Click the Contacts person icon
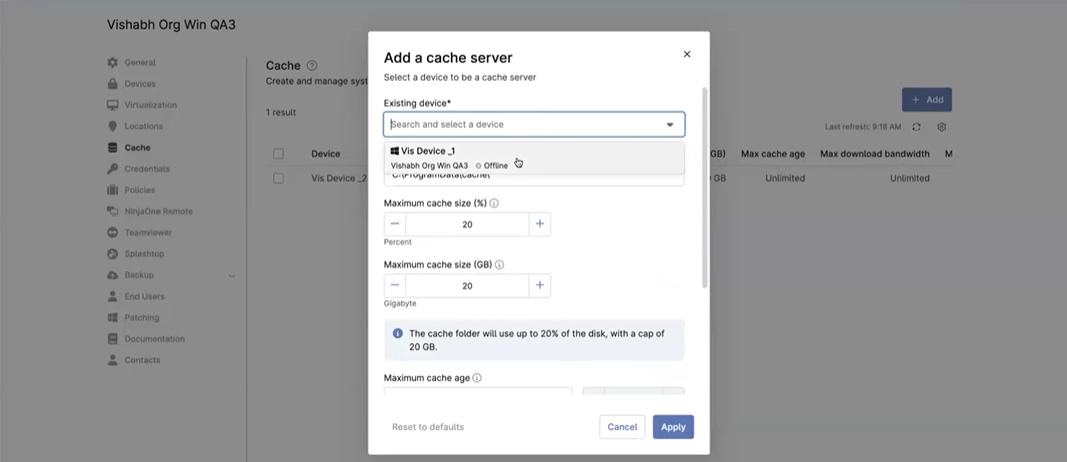 [112, 360]
